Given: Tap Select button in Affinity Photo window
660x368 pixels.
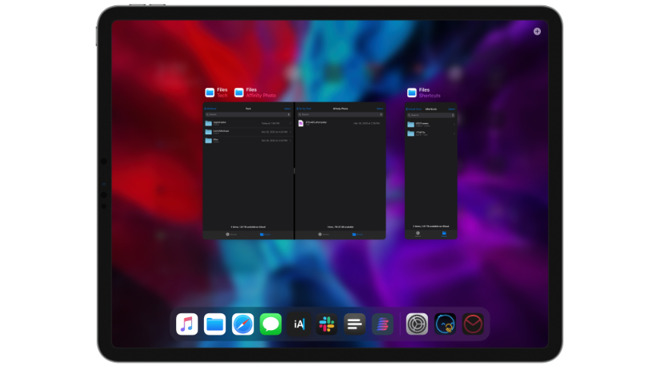Looking at the screenshot, I should point(380,109).
